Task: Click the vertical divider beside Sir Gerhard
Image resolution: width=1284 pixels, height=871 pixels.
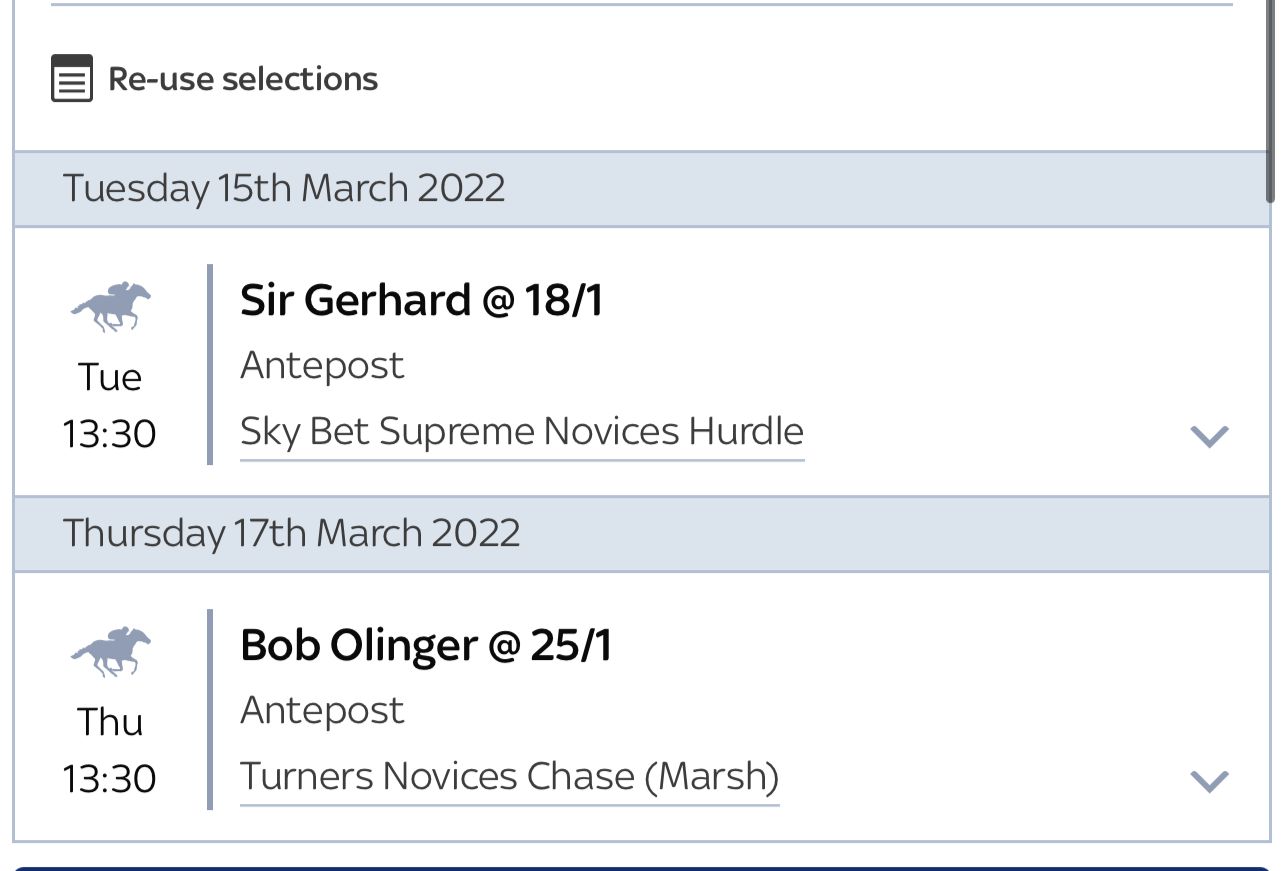Action: [210, 364]
